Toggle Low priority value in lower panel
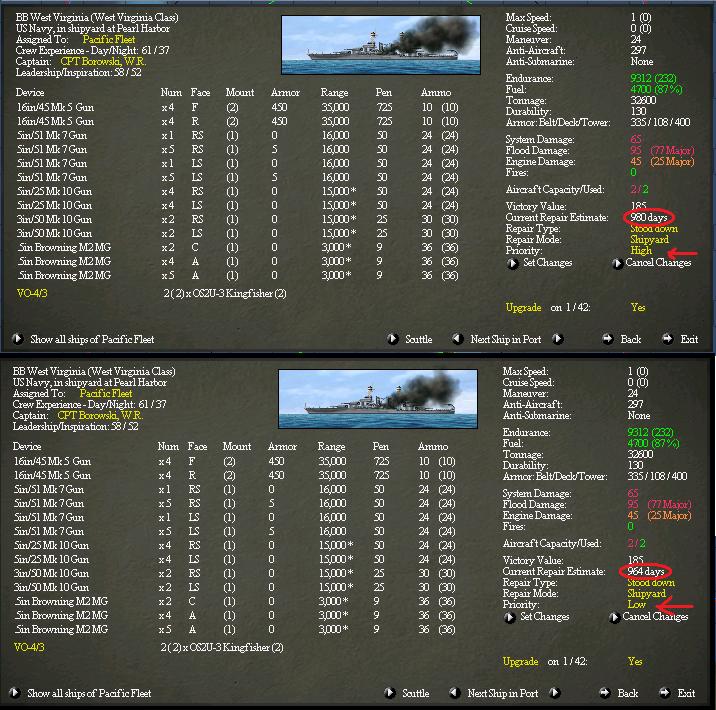The width and height of the screenshot is (716, 710). pos(637,605)
